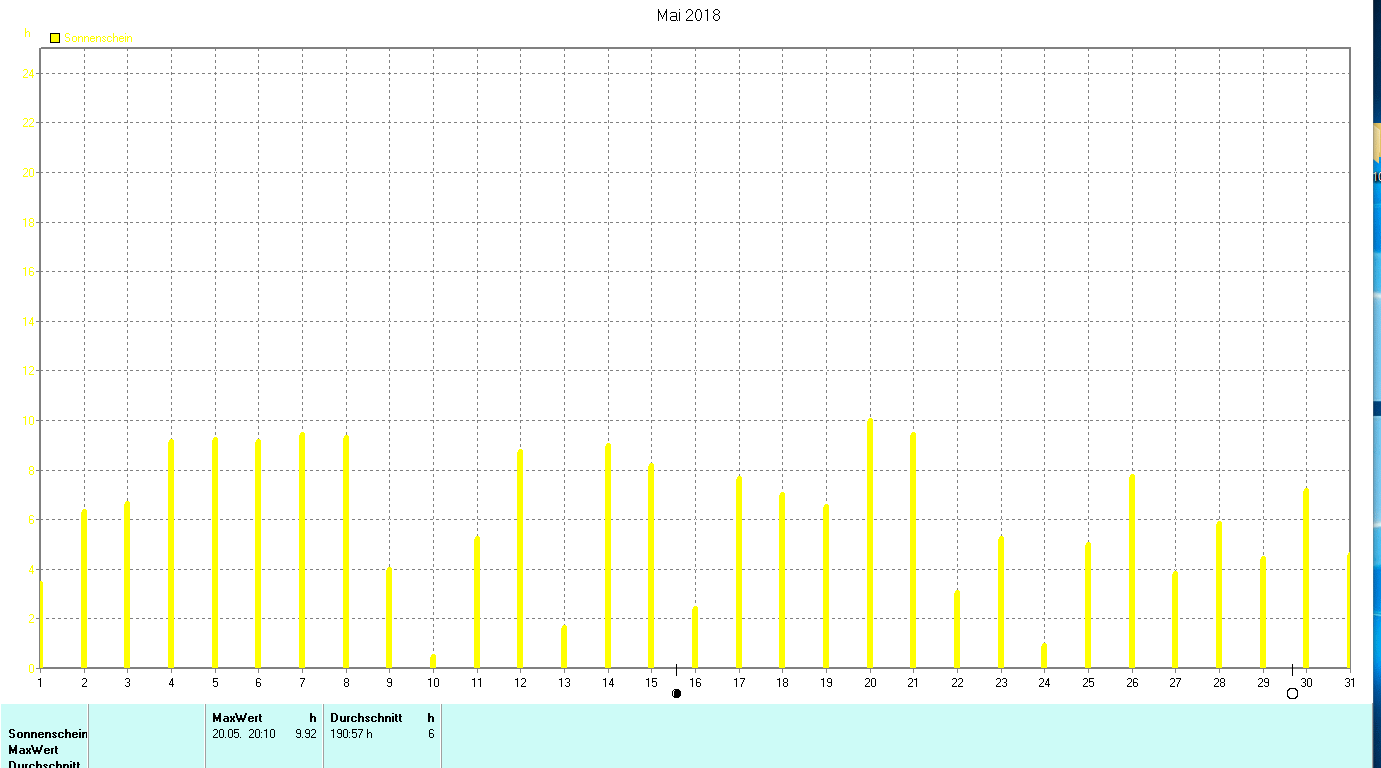Click the yellow bar for day 2
The height and width of the screenshot is (768, 1381).
pyautogui.click(x=84, y=588)
